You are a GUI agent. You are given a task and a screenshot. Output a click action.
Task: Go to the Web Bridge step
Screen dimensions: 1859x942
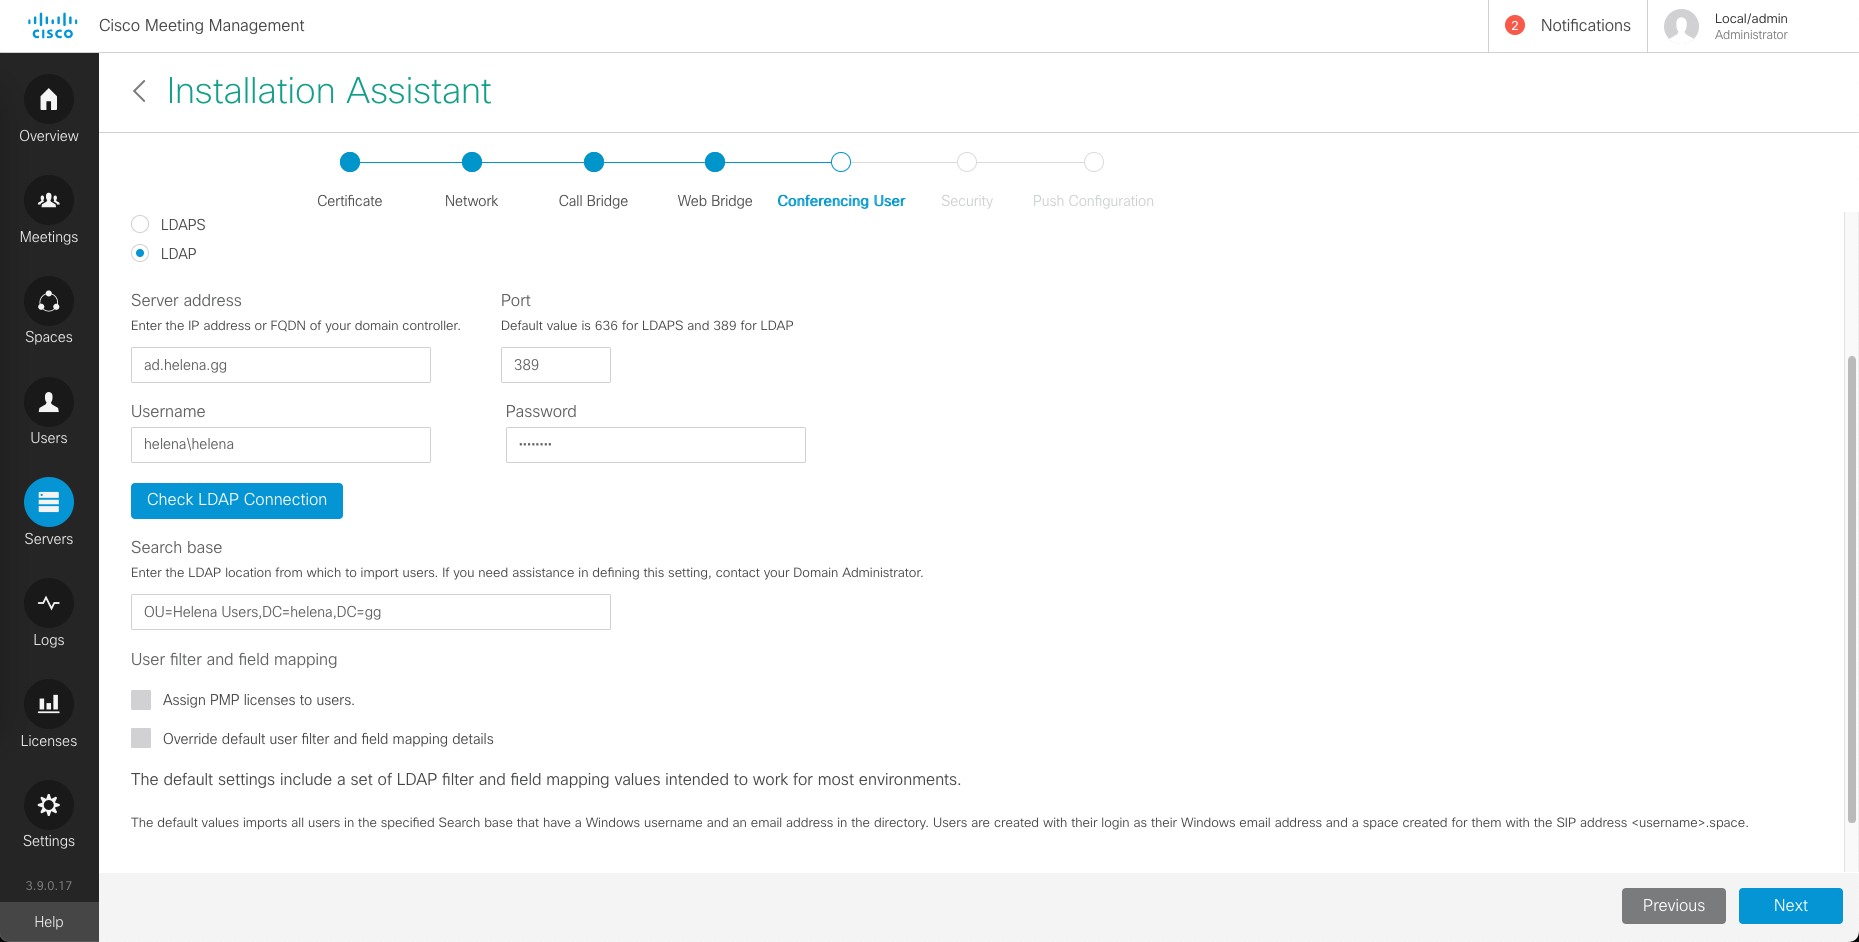point(714,162)
